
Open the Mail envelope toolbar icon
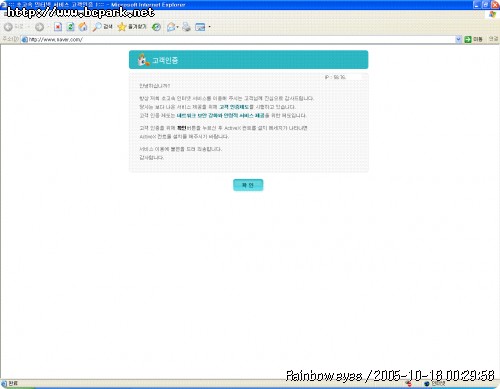[171, 27]
